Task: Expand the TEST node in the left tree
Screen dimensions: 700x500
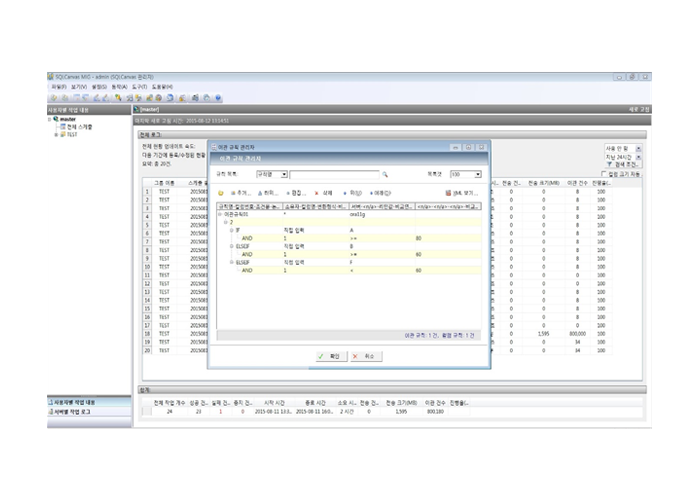Action: pyautogui.click(x=56, y=134)
